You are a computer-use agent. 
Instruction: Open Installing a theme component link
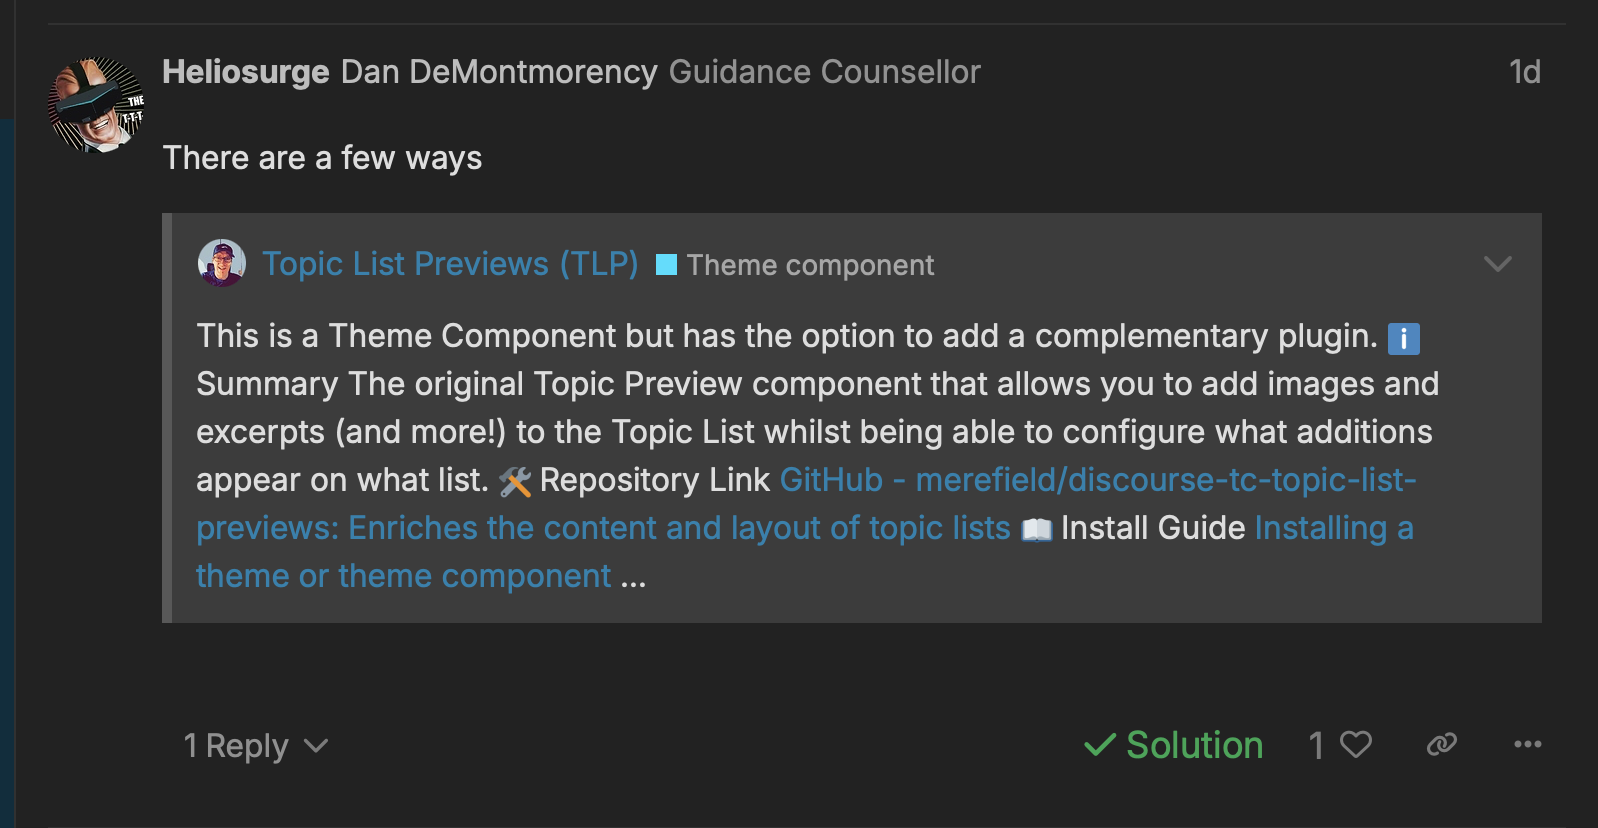click(1333, 528)
